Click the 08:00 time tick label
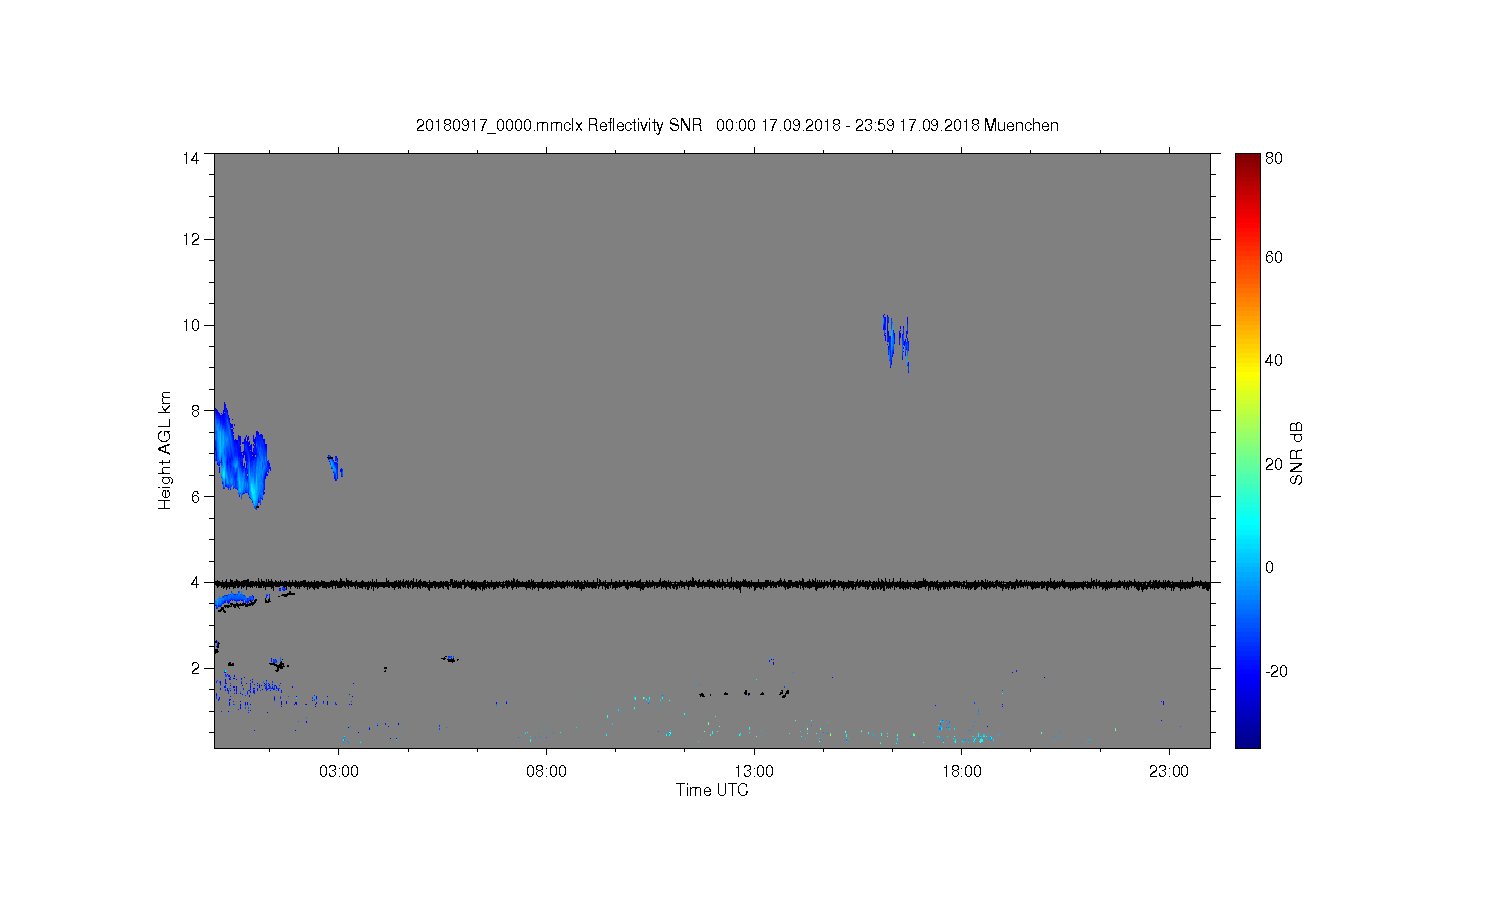This screenshot has height=900, width=1500. pos(546,772)
